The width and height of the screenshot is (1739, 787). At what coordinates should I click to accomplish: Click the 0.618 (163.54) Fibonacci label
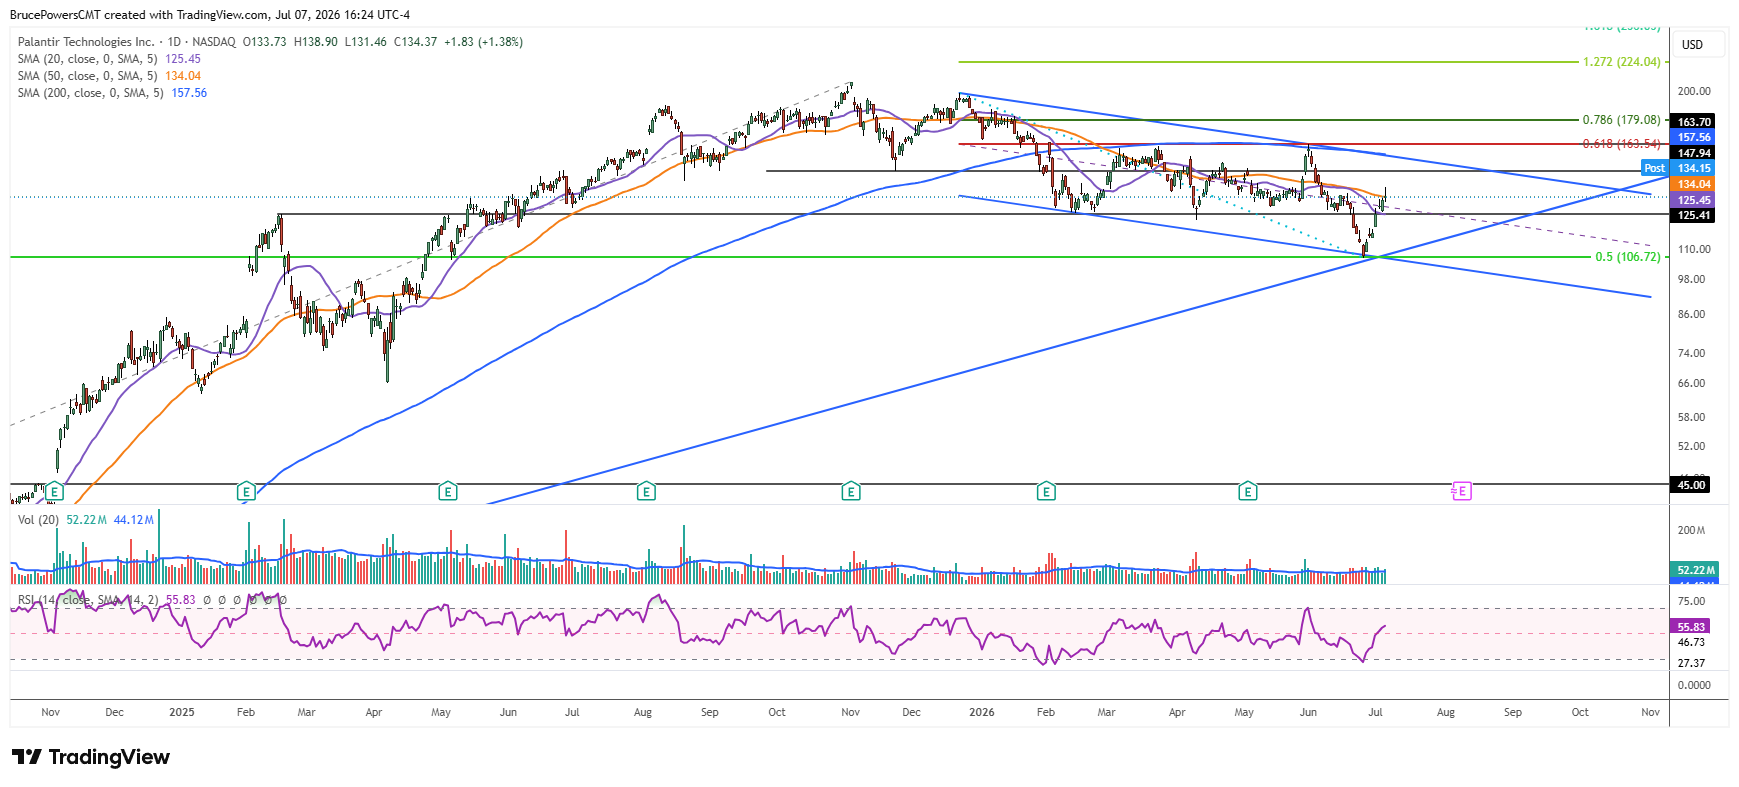point(1621,144)
